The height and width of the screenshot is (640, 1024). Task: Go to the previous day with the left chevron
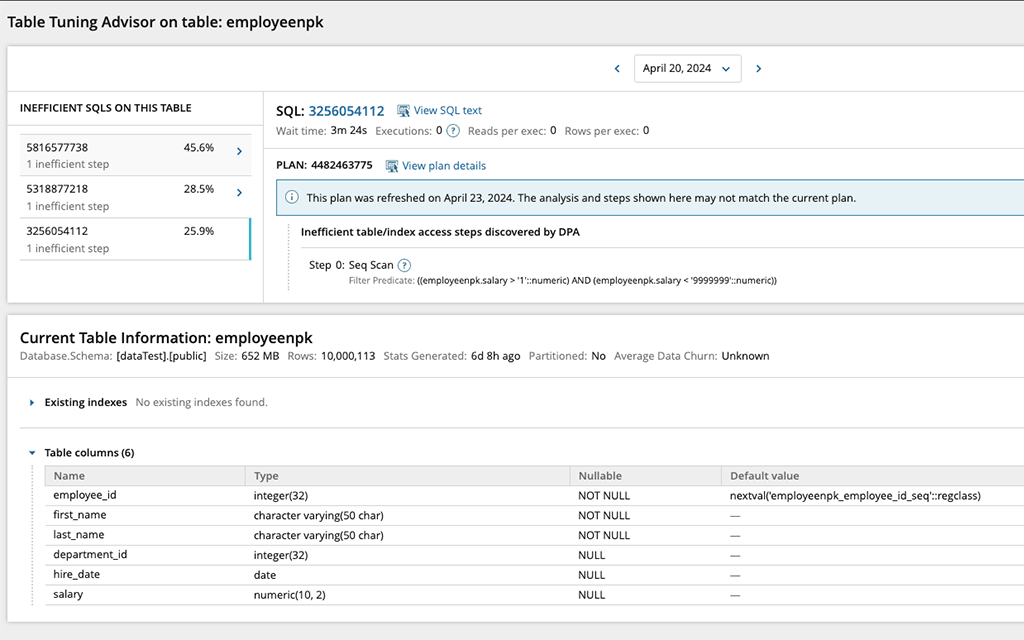(x=618, y=68)
